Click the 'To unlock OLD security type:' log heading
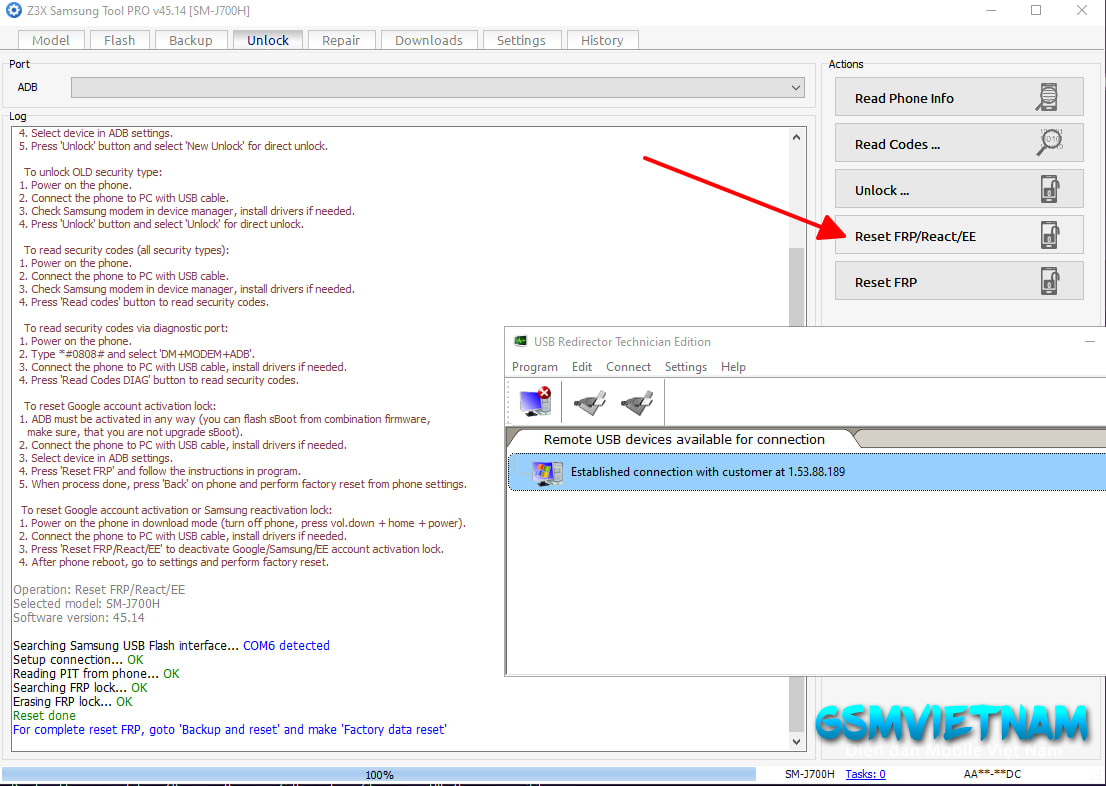The width and height of the screenshot is (1106, 786). (93, 172)
